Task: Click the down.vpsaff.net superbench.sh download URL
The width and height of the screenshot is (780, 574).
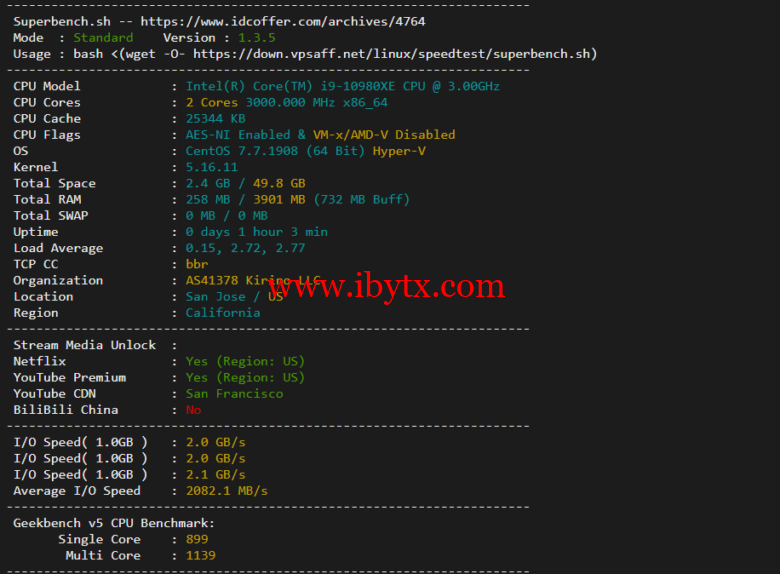Action: click(x=394, y=54)
